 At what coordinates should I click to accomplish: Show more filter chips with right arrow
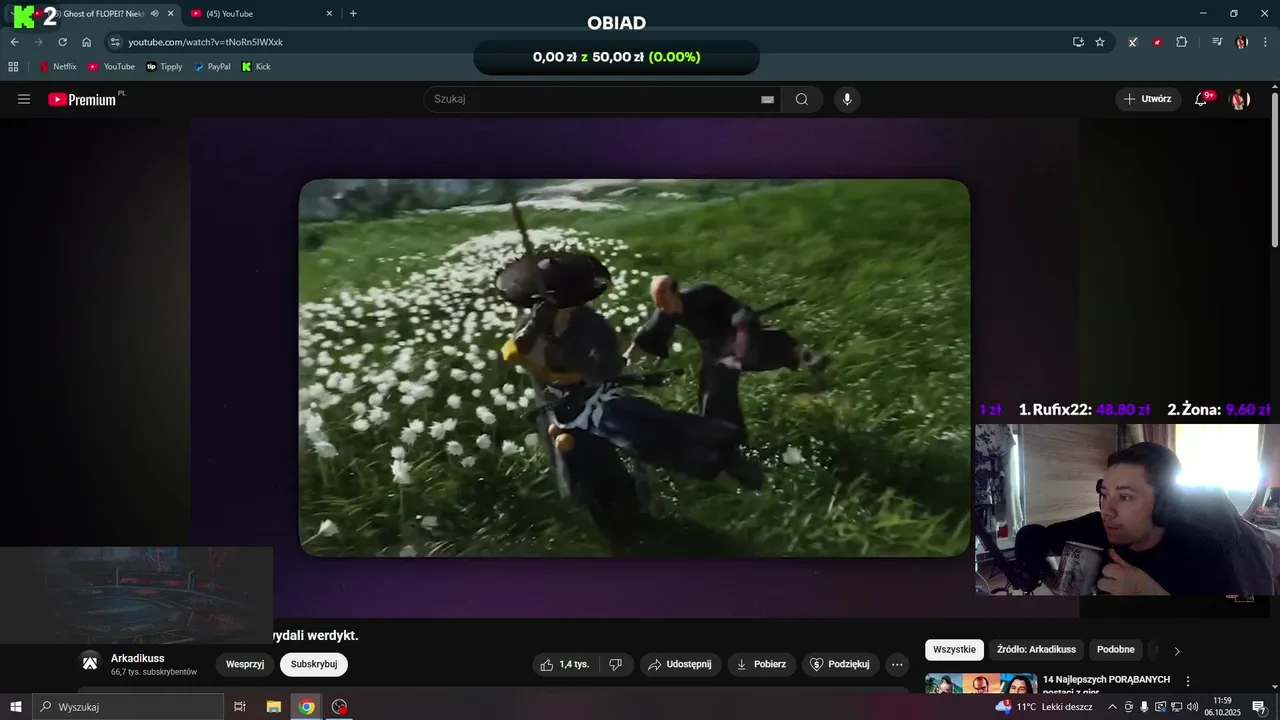point(1177,651)
